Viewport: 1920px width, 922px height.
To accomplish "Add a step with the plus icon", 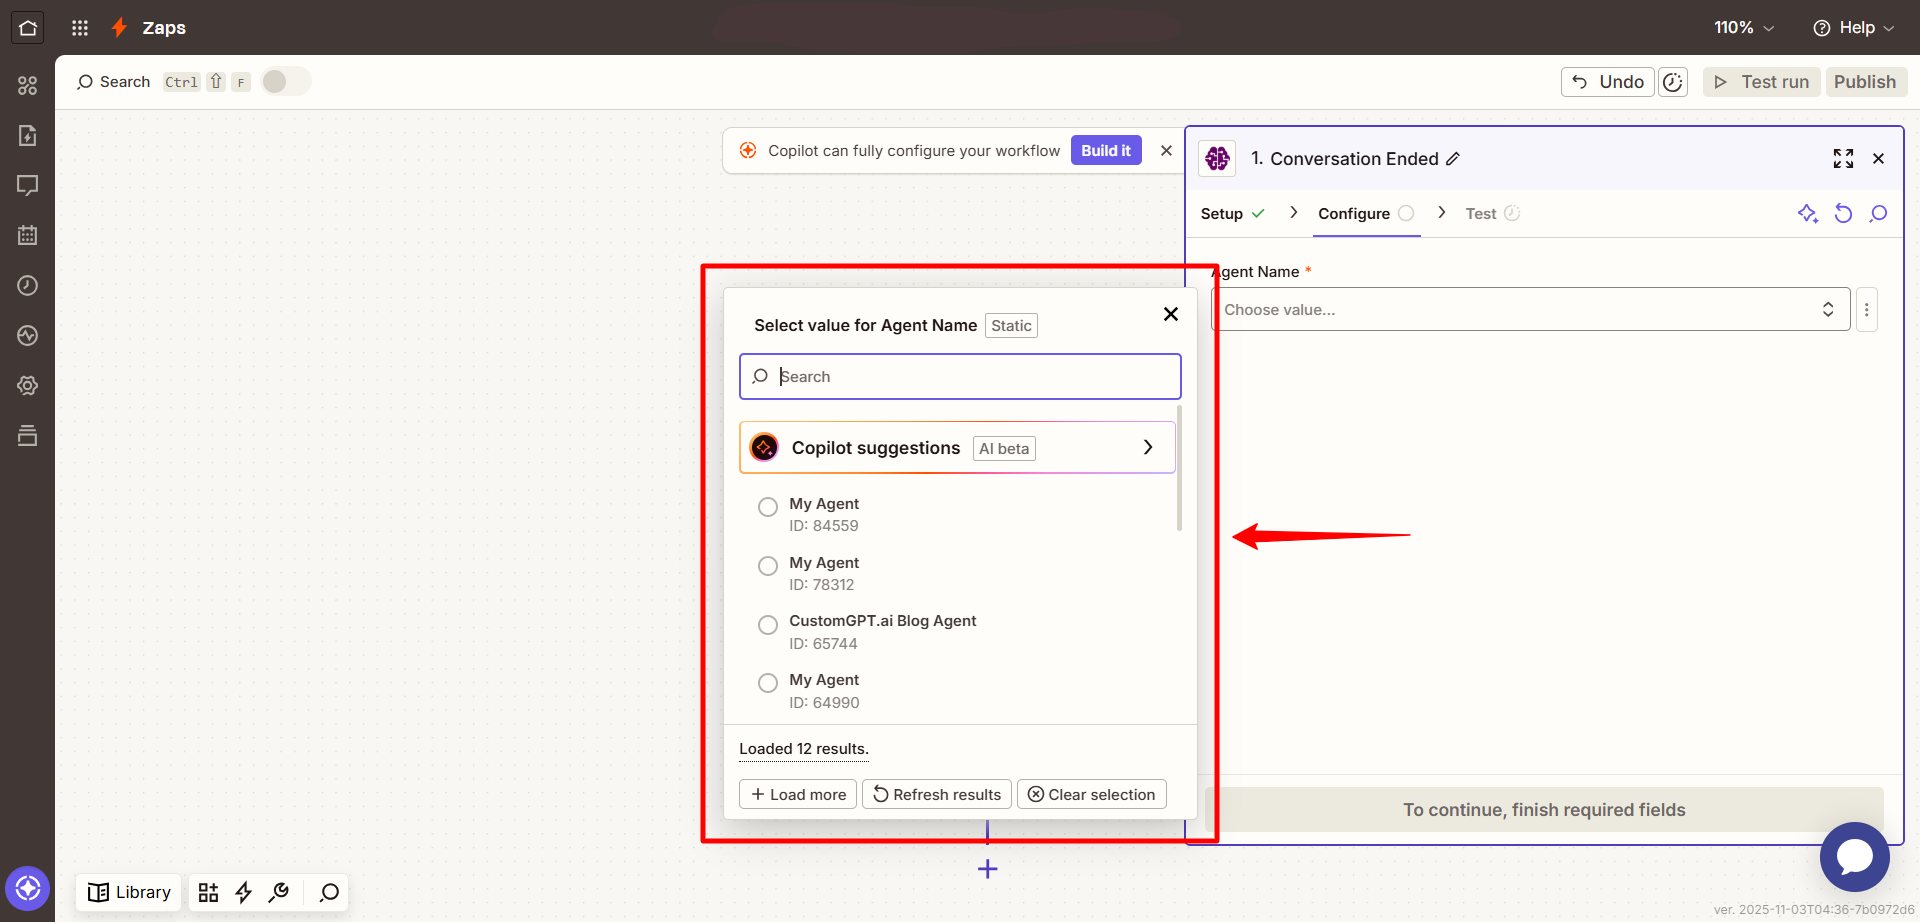I will [x=988, y=869].
